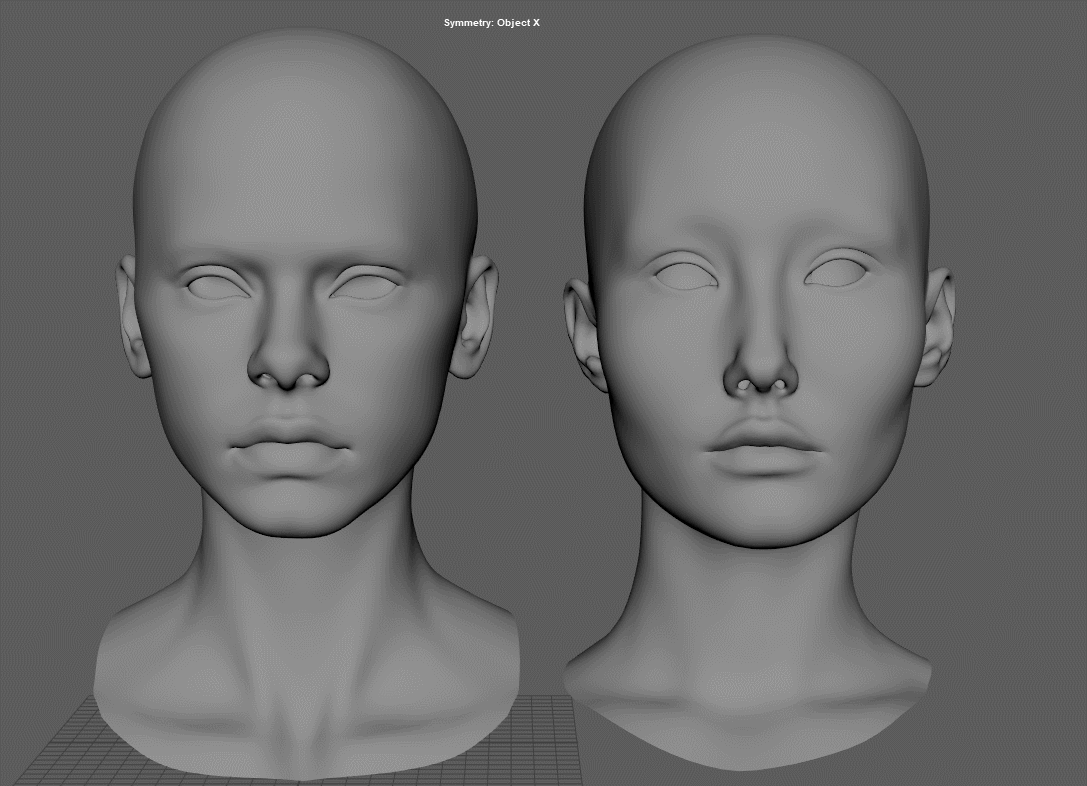Select the left head model's nose tip
The image size is (1087, 786).
[288, 366]
